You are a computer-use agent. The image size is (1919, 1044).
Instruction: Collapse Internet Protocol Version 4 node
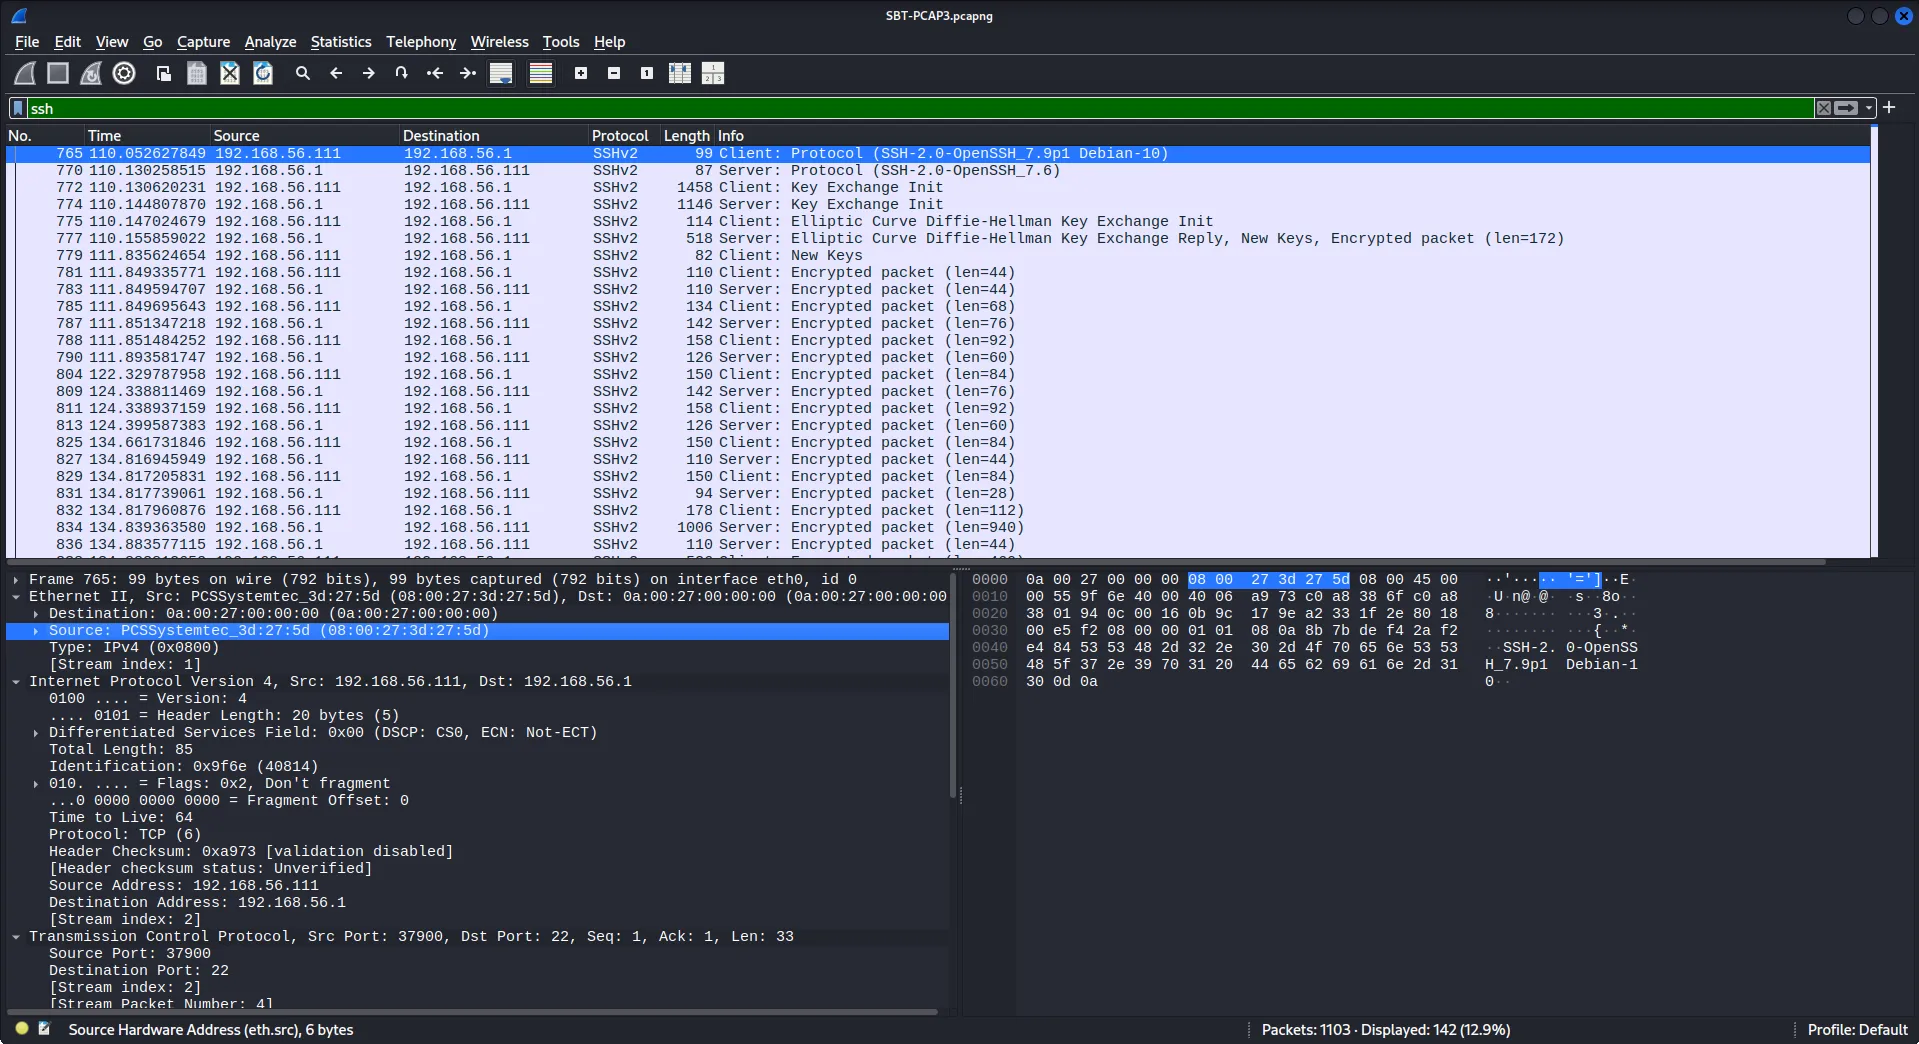coord(16,682)
